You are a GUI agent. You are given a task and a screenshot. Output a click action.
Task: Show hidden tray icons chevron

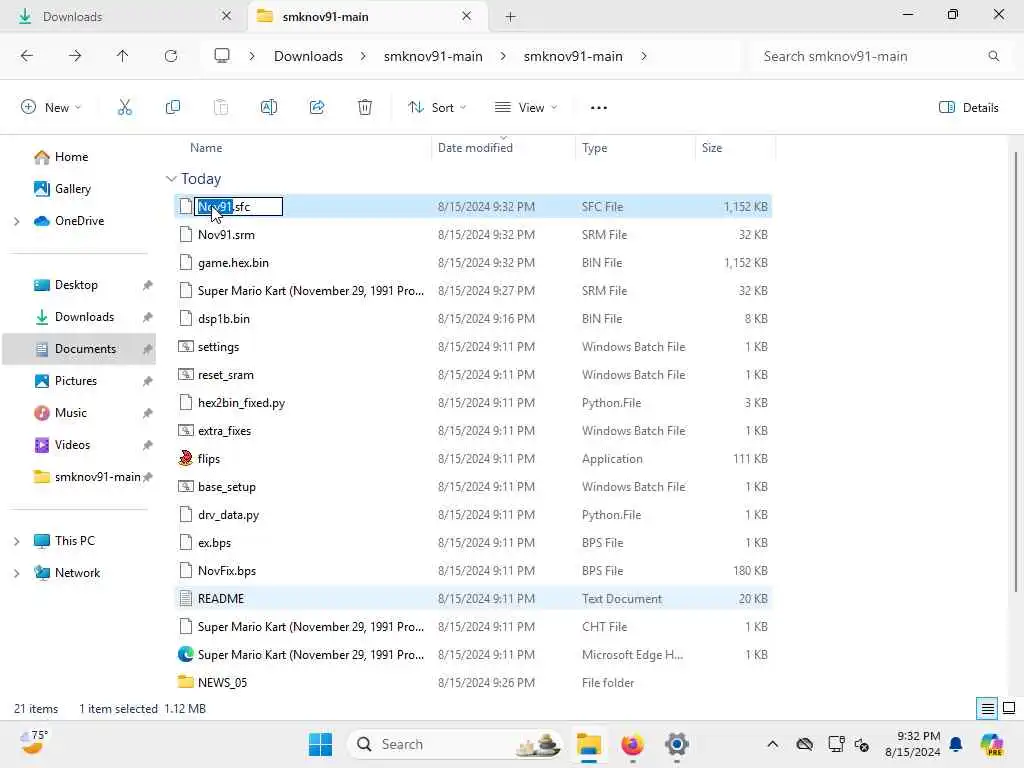point(773,744)
